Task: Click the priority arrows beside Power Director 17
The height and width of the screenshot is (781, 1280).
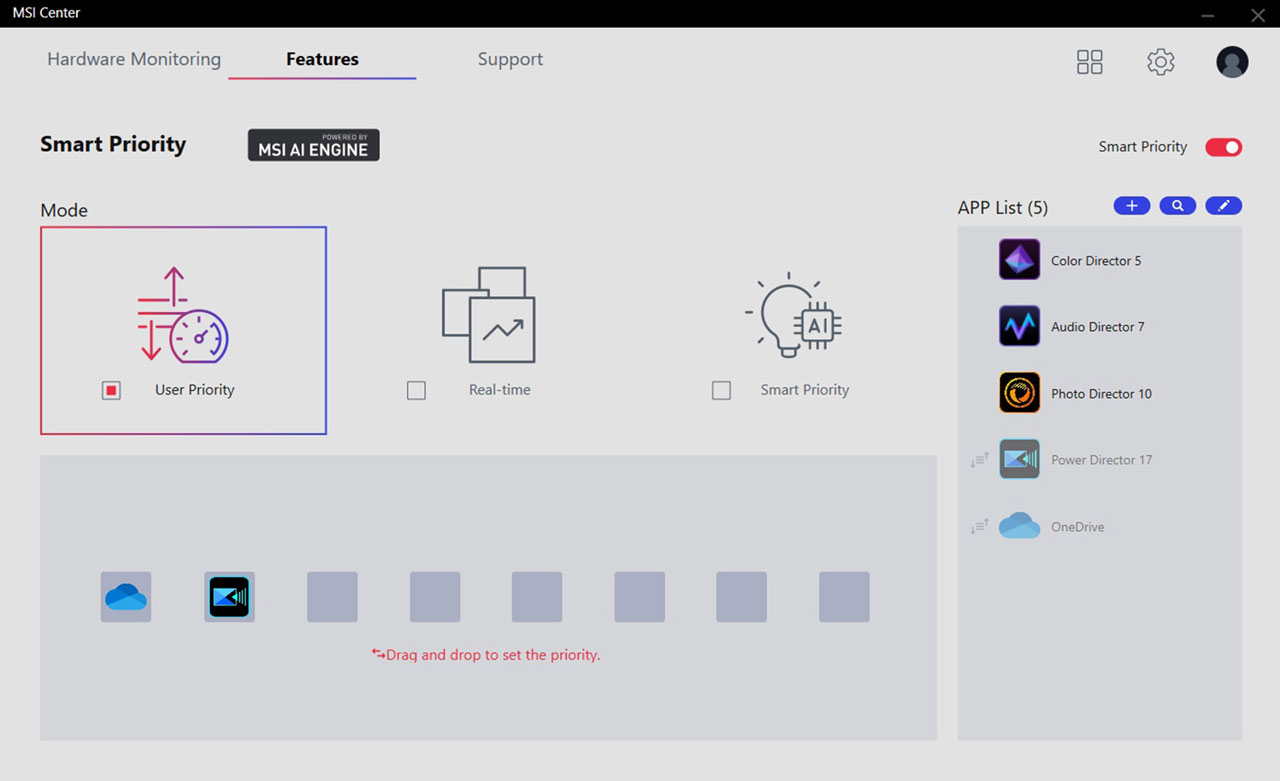Action: click(979, 460)
